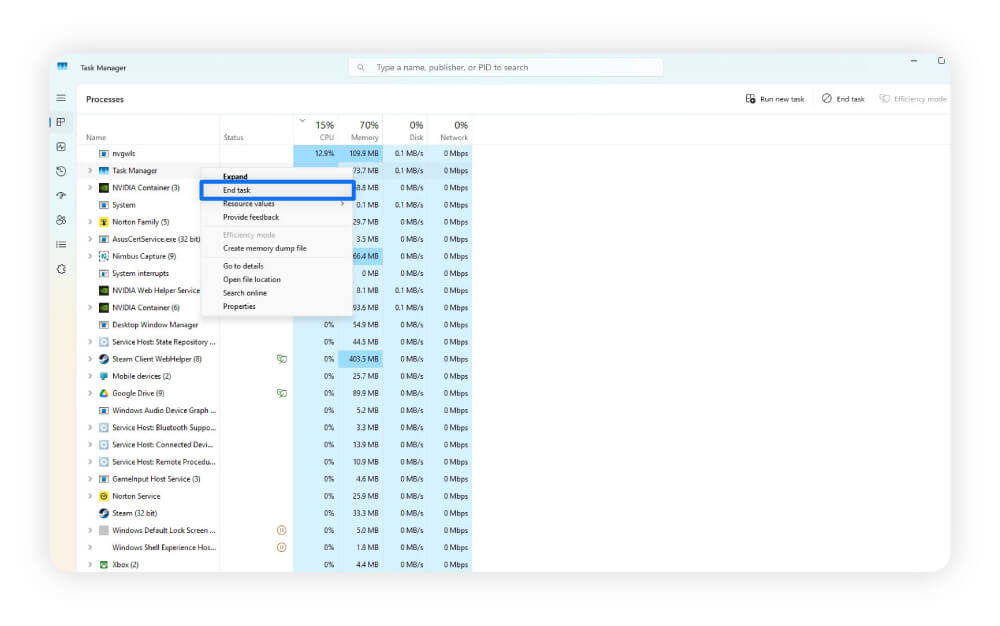This screenshot has width=1000, height=626.
Task: Click the 403.5 MB memory cell
Action: tap(361, 359)
